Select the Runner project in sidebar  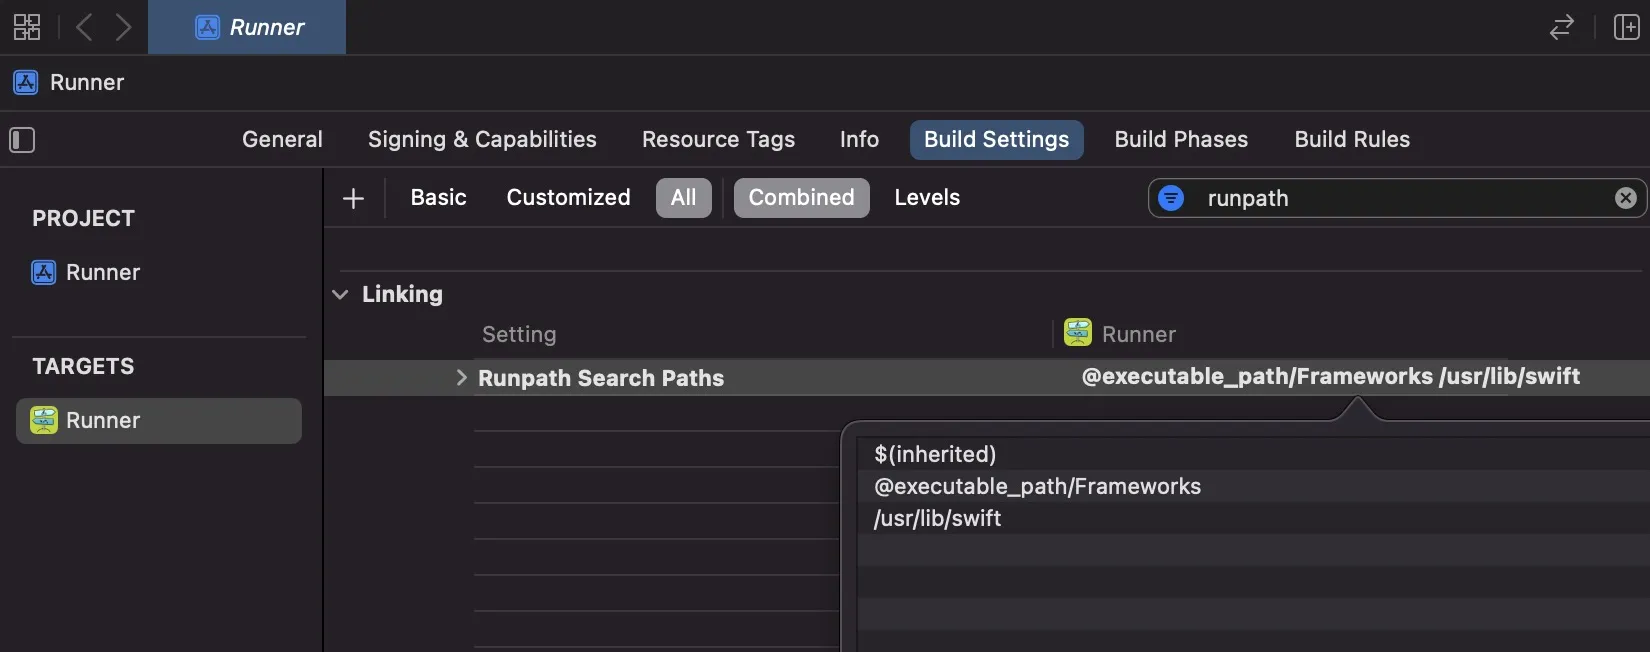tap(102, 272)
